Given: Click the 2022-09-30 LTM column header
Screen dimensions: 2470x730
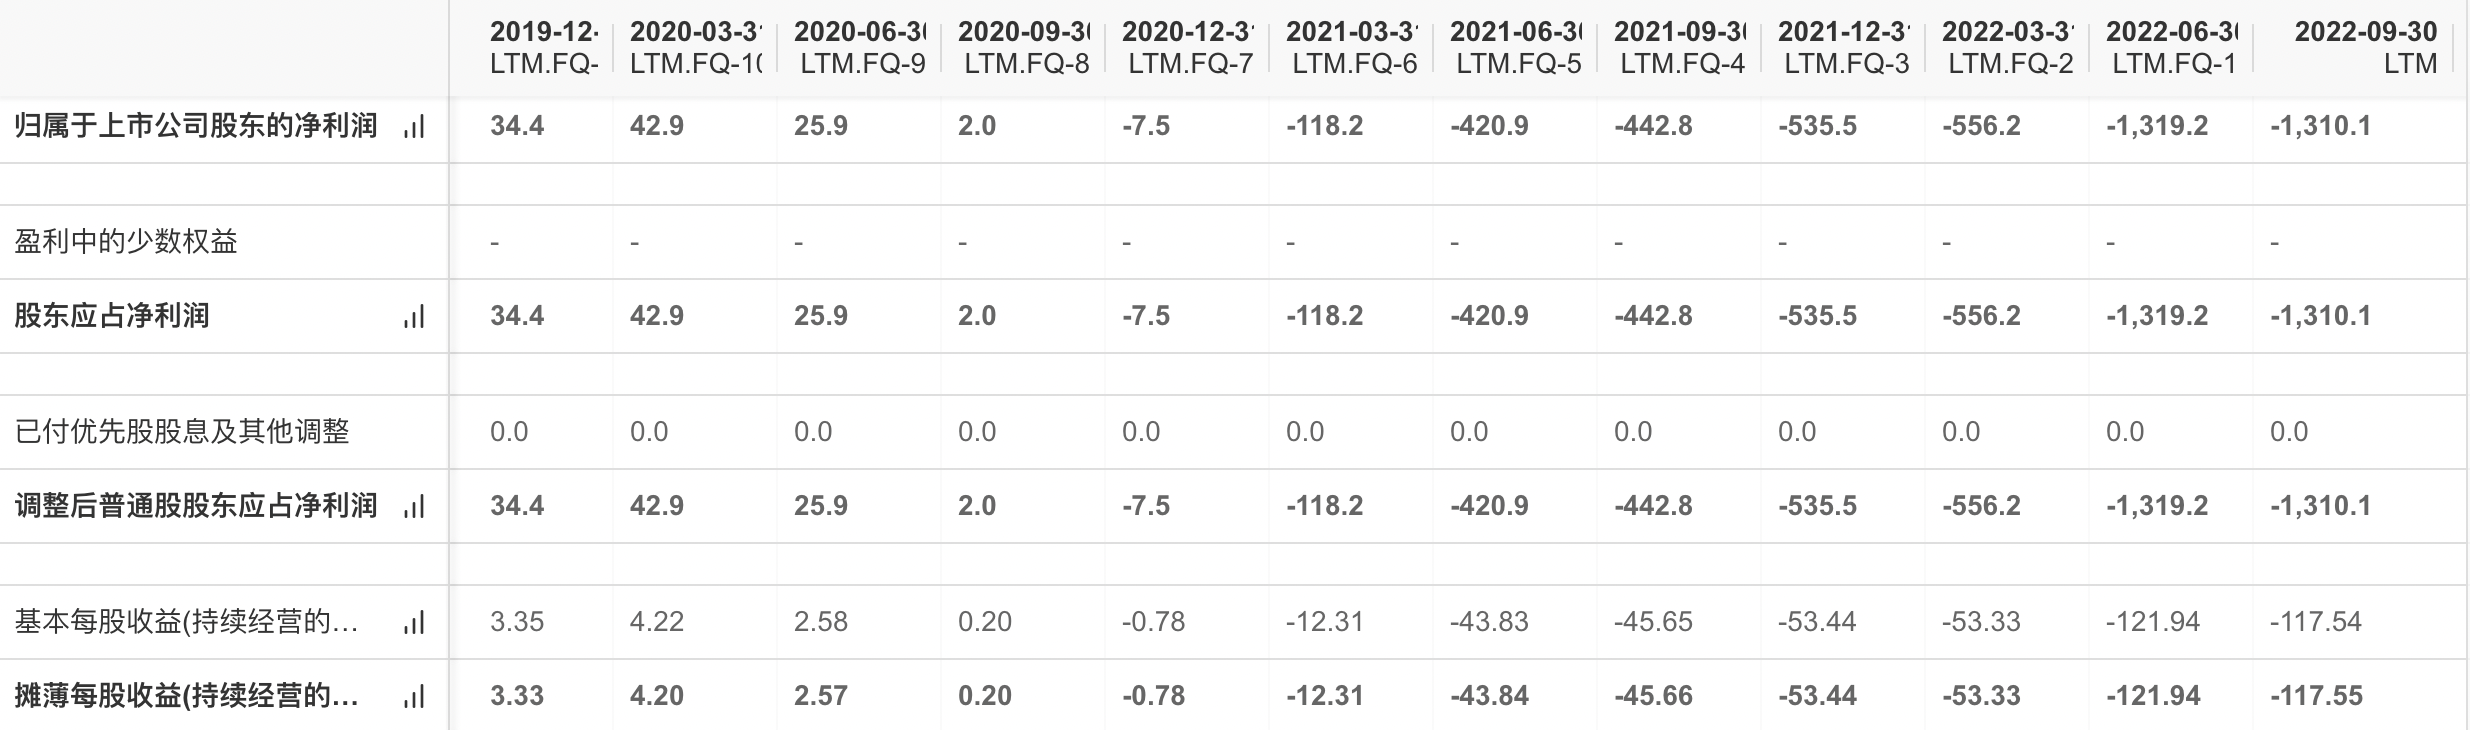Looking at the screenshot, I should click(x=2365, y=47).
